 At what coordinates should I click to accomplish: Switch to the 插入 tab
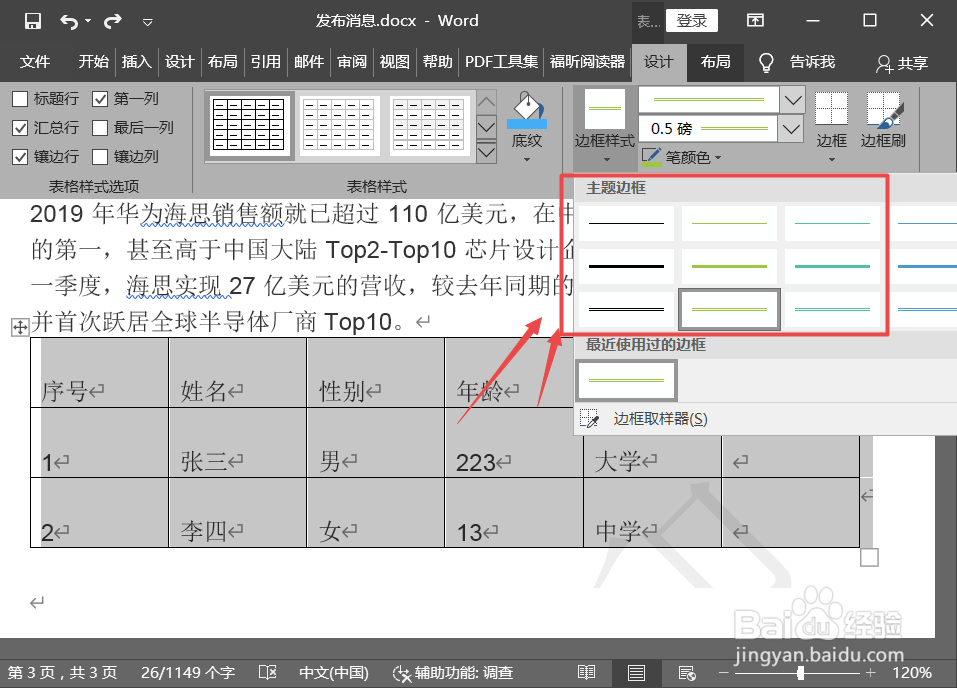pyautogui.click(x=136, y=62)
